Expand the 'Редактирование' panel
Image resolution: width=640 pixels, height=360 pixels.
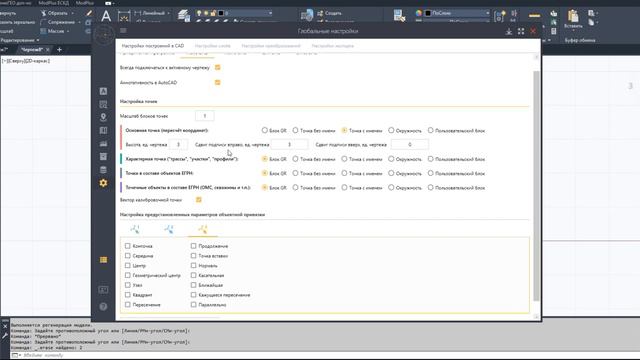(x=20, y=40)
